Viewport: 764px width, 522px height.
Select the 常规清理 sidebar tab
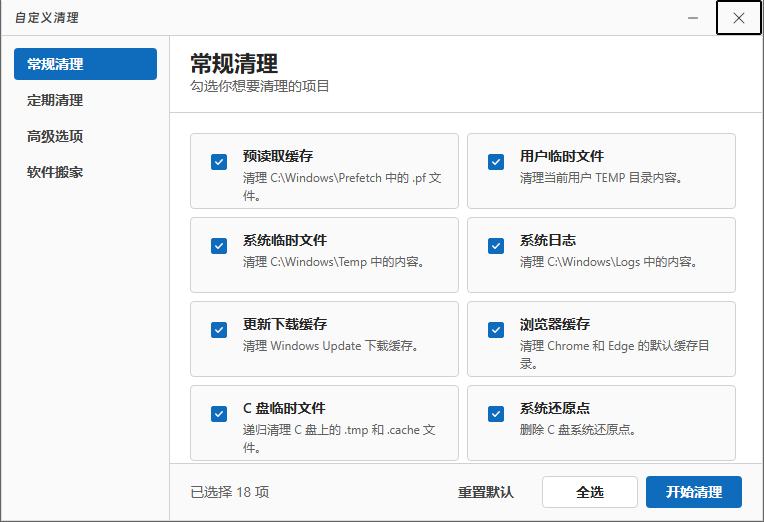[85, 64]
